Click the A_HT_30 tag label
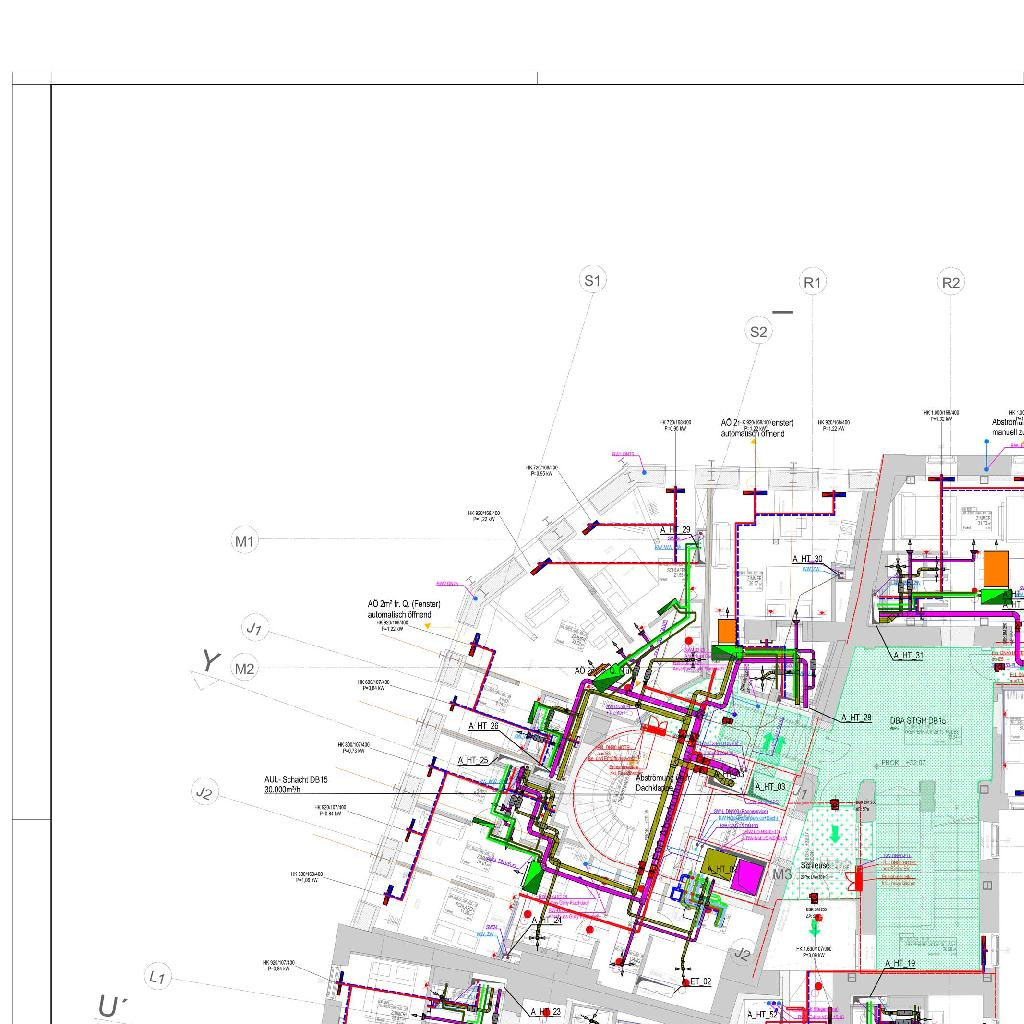This screenshot has height=1024, width=1024. 808,560
